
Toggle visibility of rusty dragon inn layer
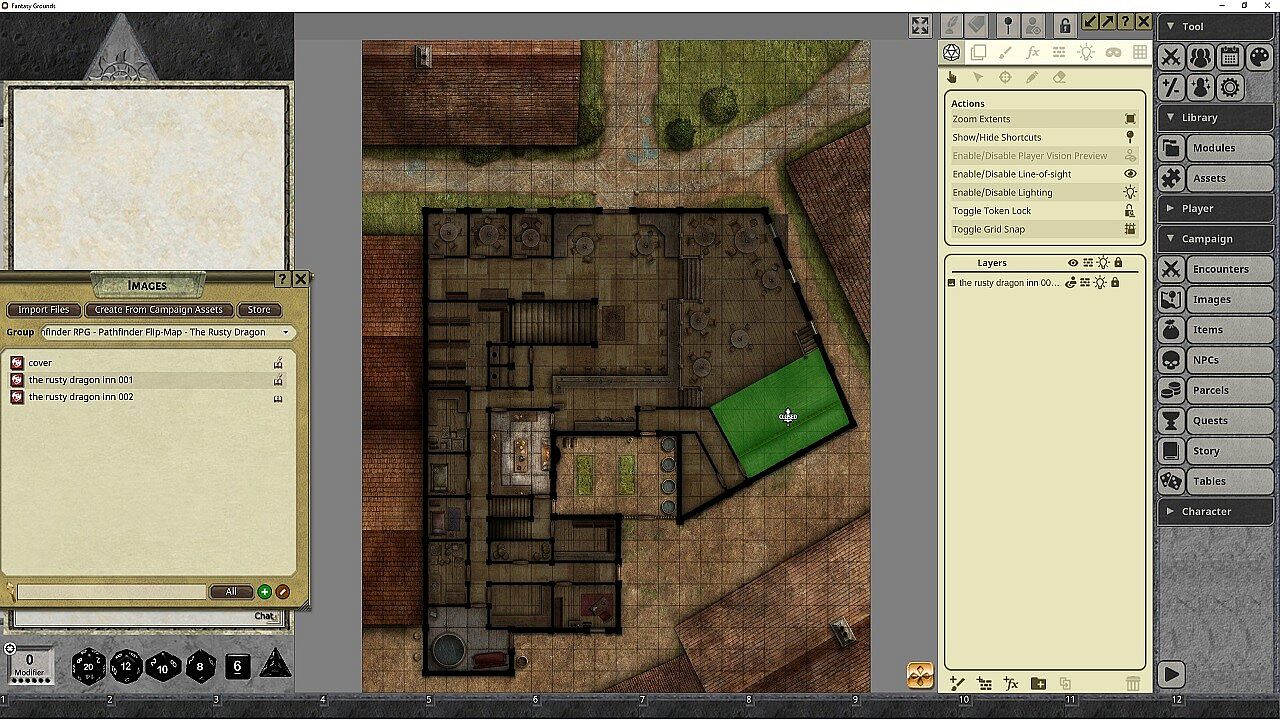pyautogui.click(x=1070, y=283)
